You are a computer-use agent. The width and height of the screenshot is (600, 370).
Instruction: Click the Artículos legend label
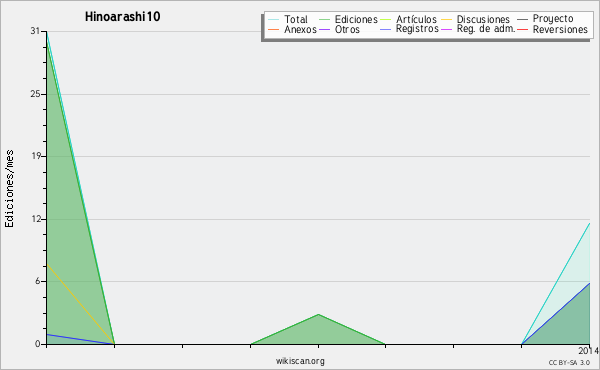416,20
